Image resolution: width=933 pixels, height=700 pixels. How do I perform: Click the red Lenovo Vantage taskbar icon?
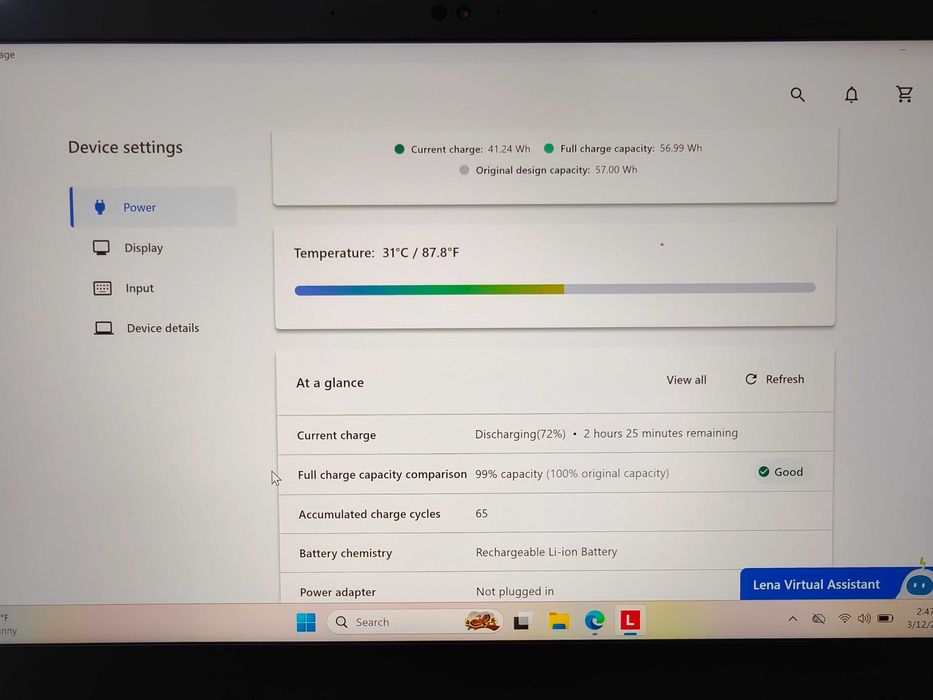click(x=630, y=620)
